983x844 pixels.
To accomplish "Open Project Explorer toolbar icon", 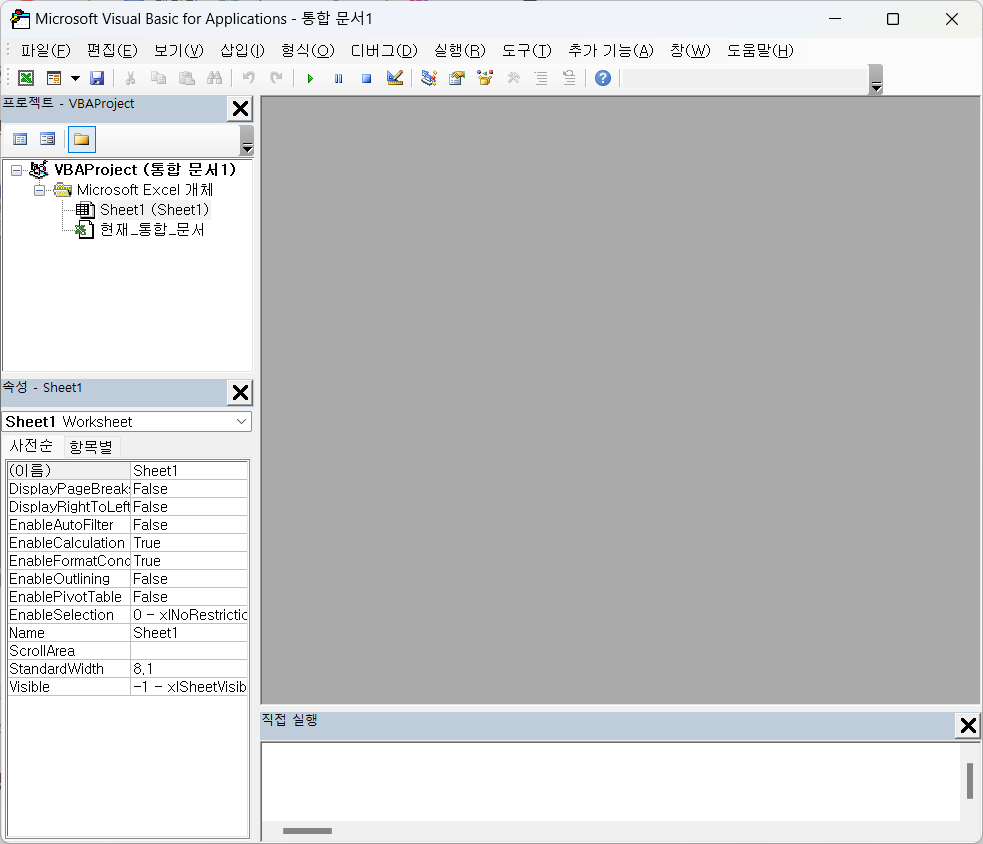I will (x=429, y=78).
